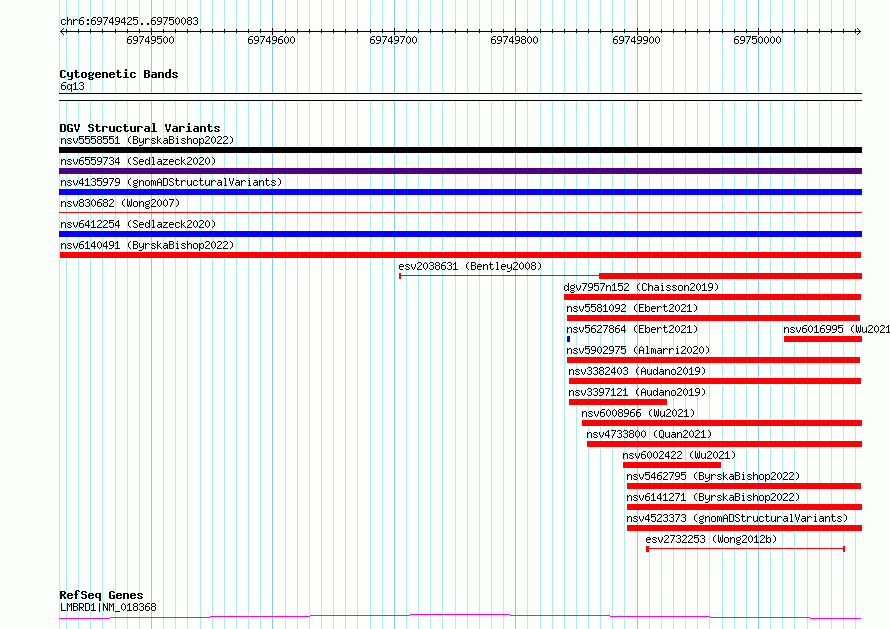This screenshot has height=629, width=890.
Task: Click the red nsv4733800 variant bar
Action: (x=724, y=444)
